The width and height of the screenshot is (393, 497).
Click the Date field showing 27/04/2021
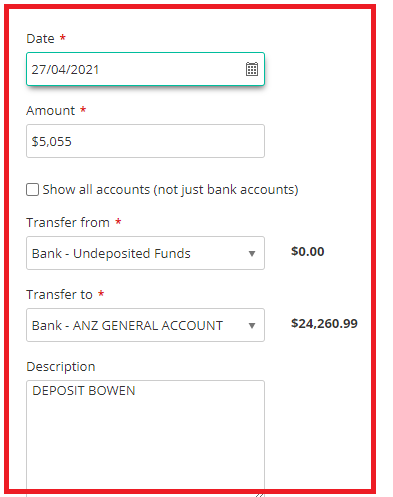click(x=145, y=69)
